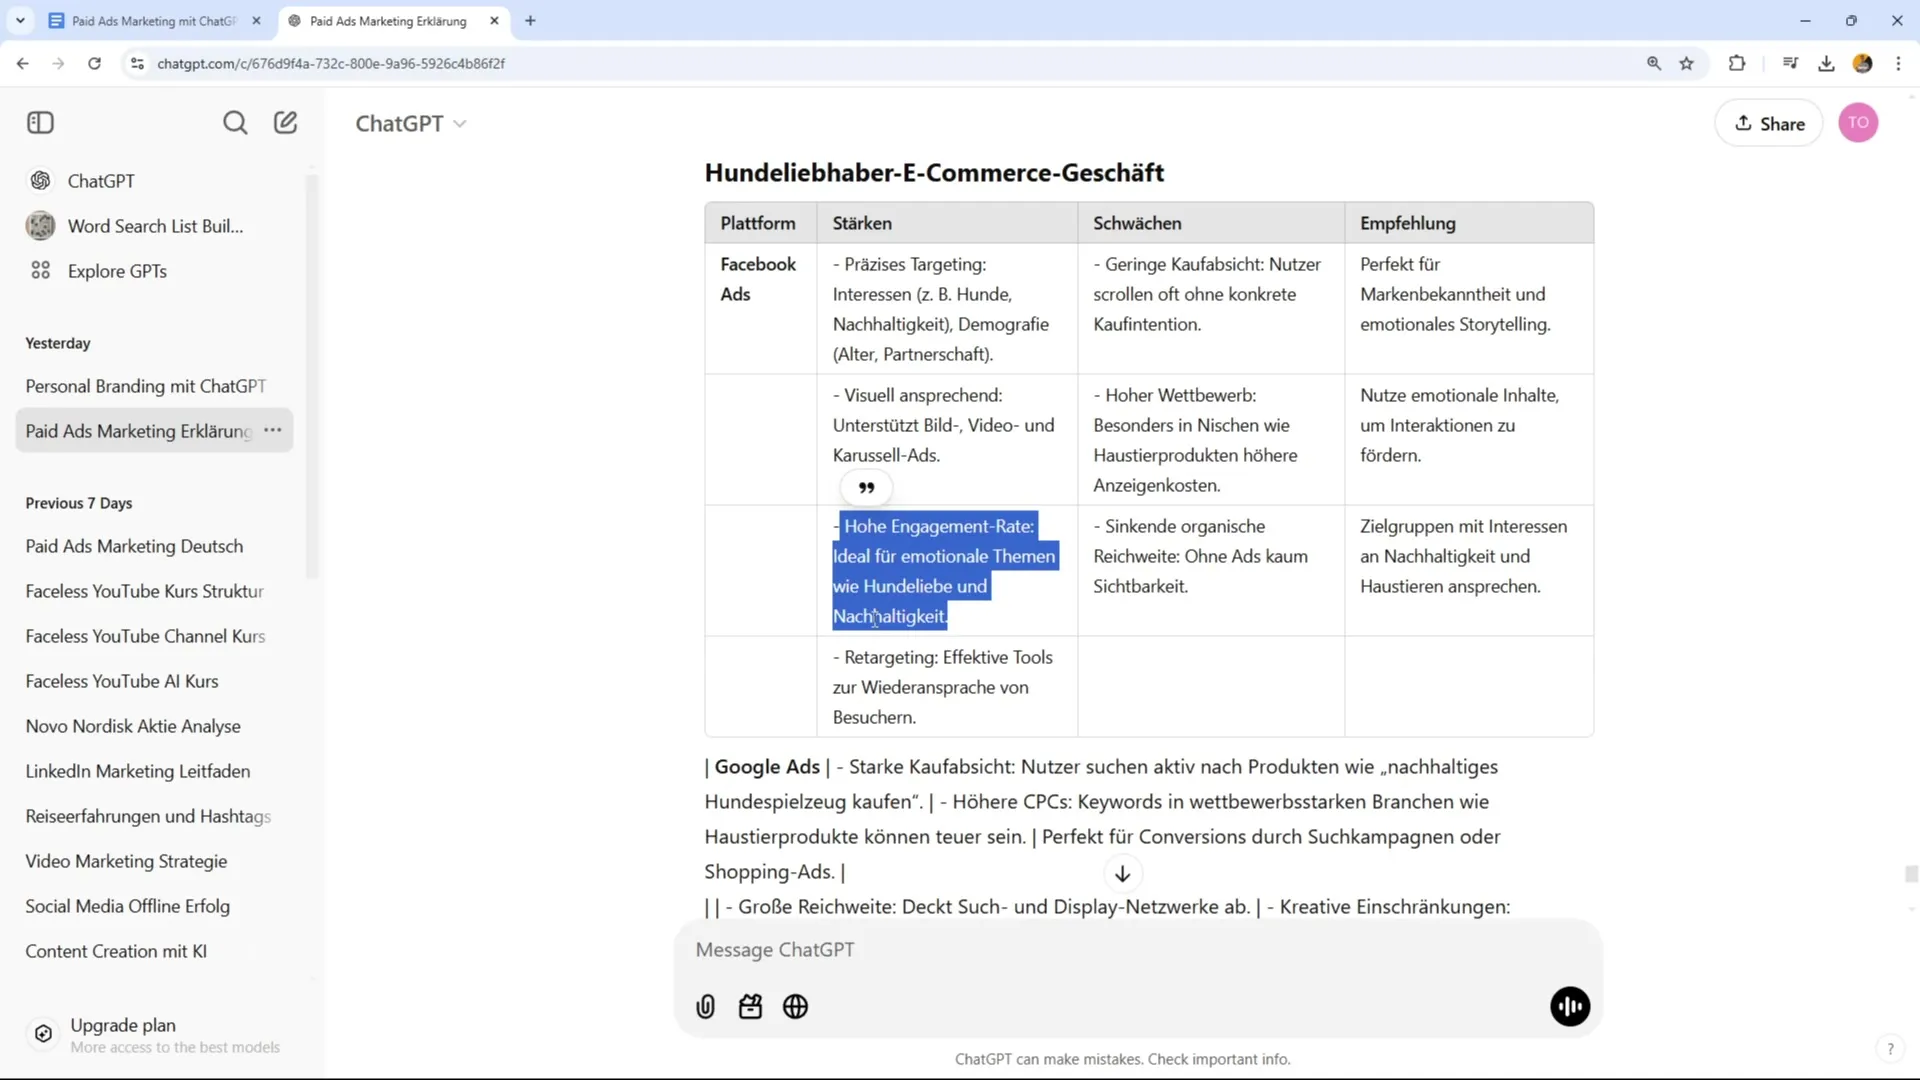Click the Message ChatGPT input field
The image size is (1920, 1080).
pos(1138,950)
